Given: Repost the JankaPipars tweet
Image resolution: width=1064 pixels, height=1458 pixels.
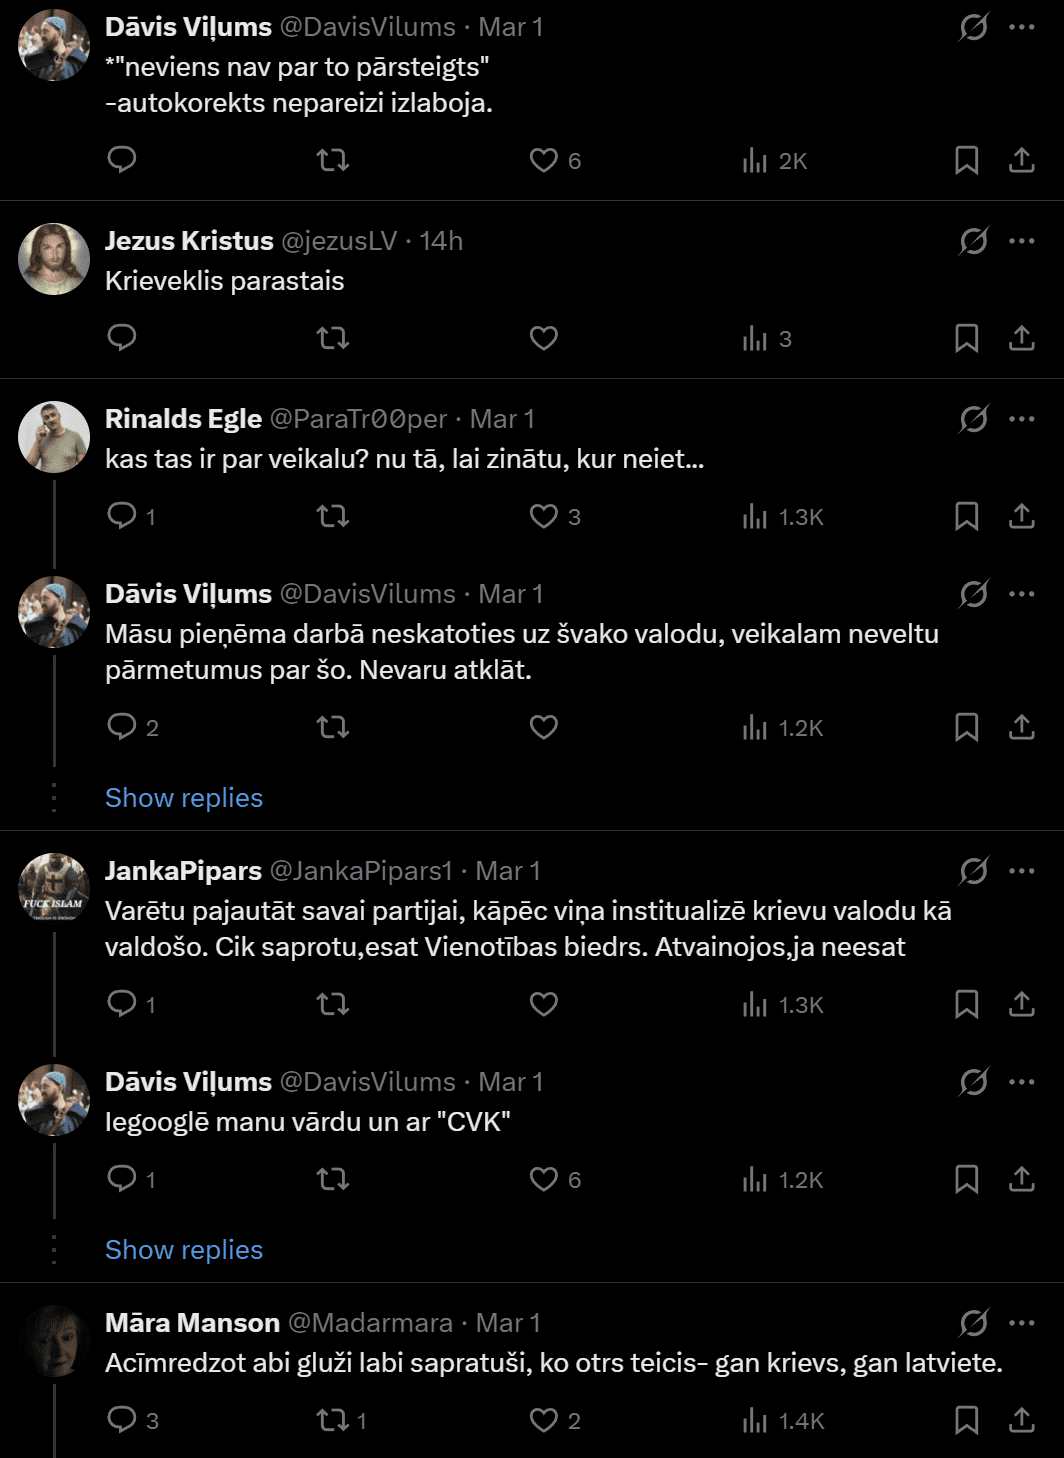Looking at the screenshot, I should coord(332,1004).
